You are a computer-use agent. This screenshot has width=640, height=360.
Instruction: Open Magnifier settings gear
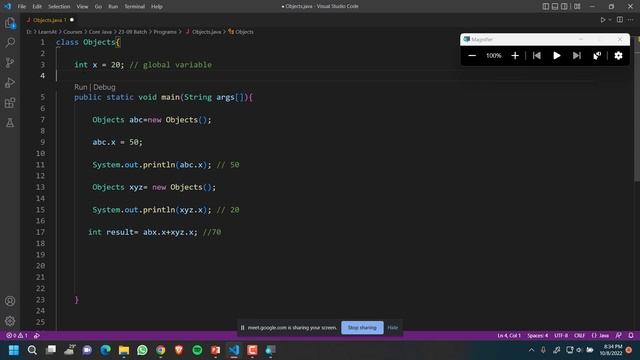618,56
